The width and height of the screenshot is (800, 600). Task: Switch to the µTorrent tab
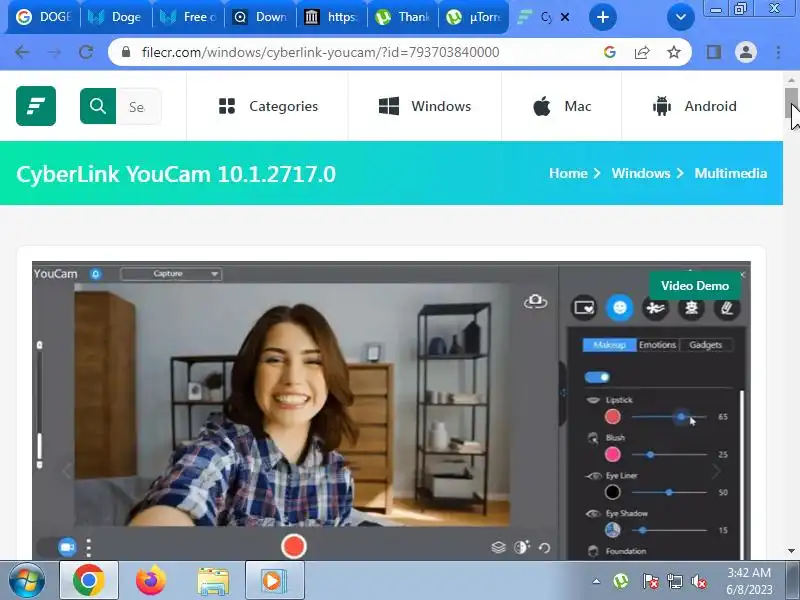474,17
